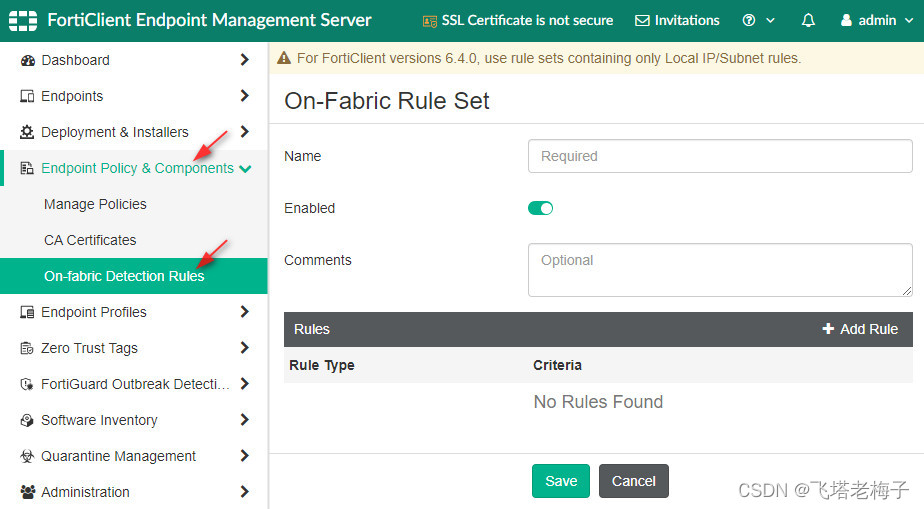Expand FortiGuard Outbreak Detection chevron
This screenshot has width=924, height=509.
(245, 384)
